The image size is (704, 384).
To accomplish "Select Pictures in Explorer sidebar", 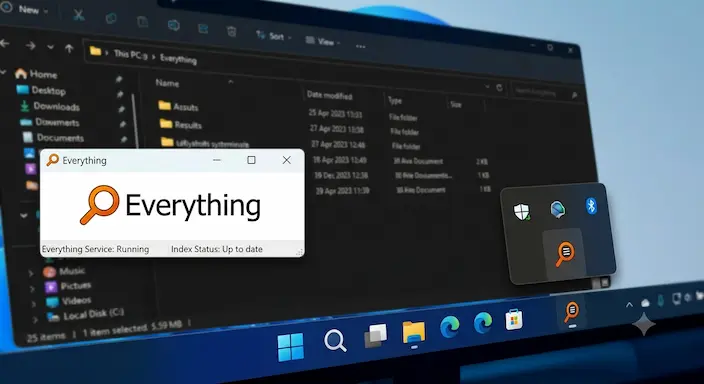I will [x=68, y=286].
